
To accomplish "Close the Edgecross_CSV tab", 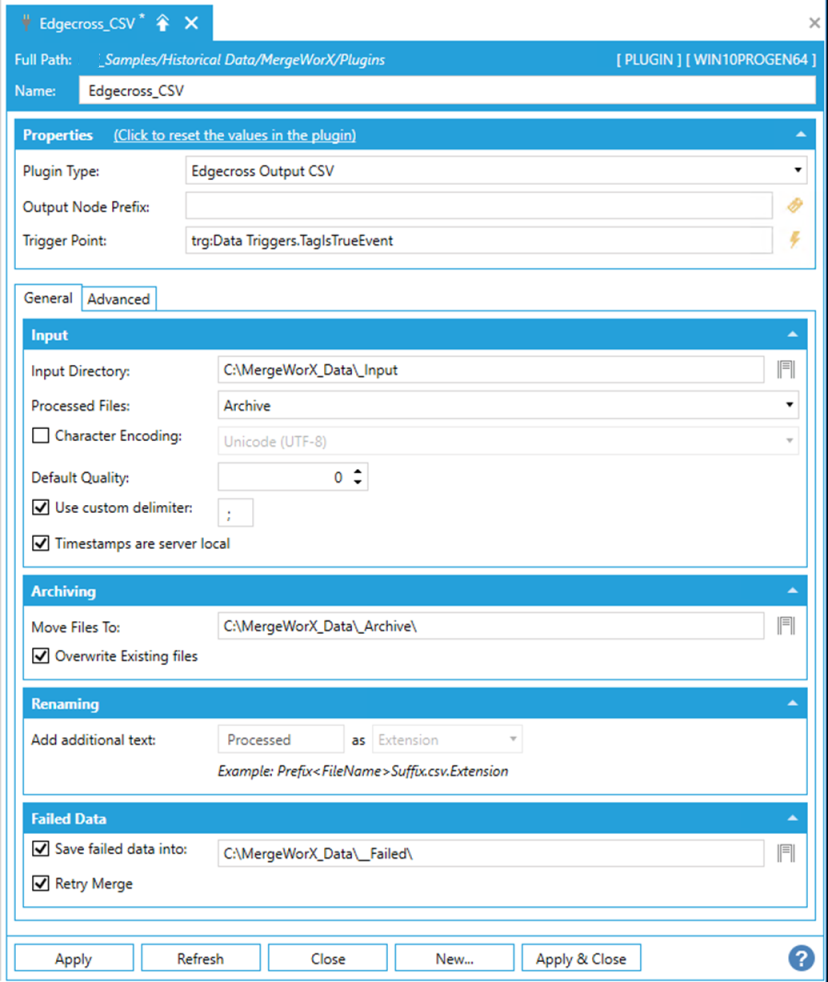I will click(x=192, y=23).
